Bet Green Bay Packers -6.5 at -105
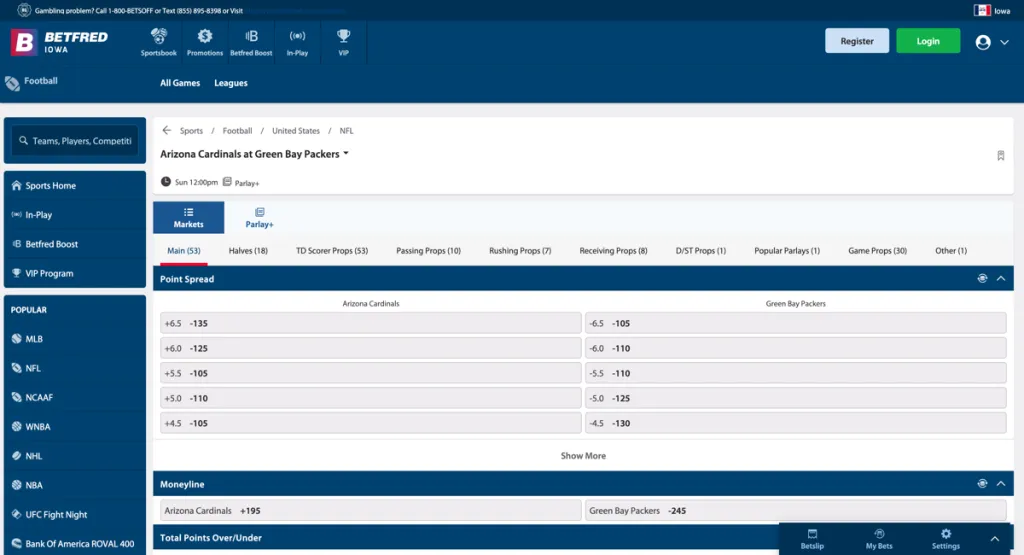This screenshot has height=555, width=1024. coord(795,323)
